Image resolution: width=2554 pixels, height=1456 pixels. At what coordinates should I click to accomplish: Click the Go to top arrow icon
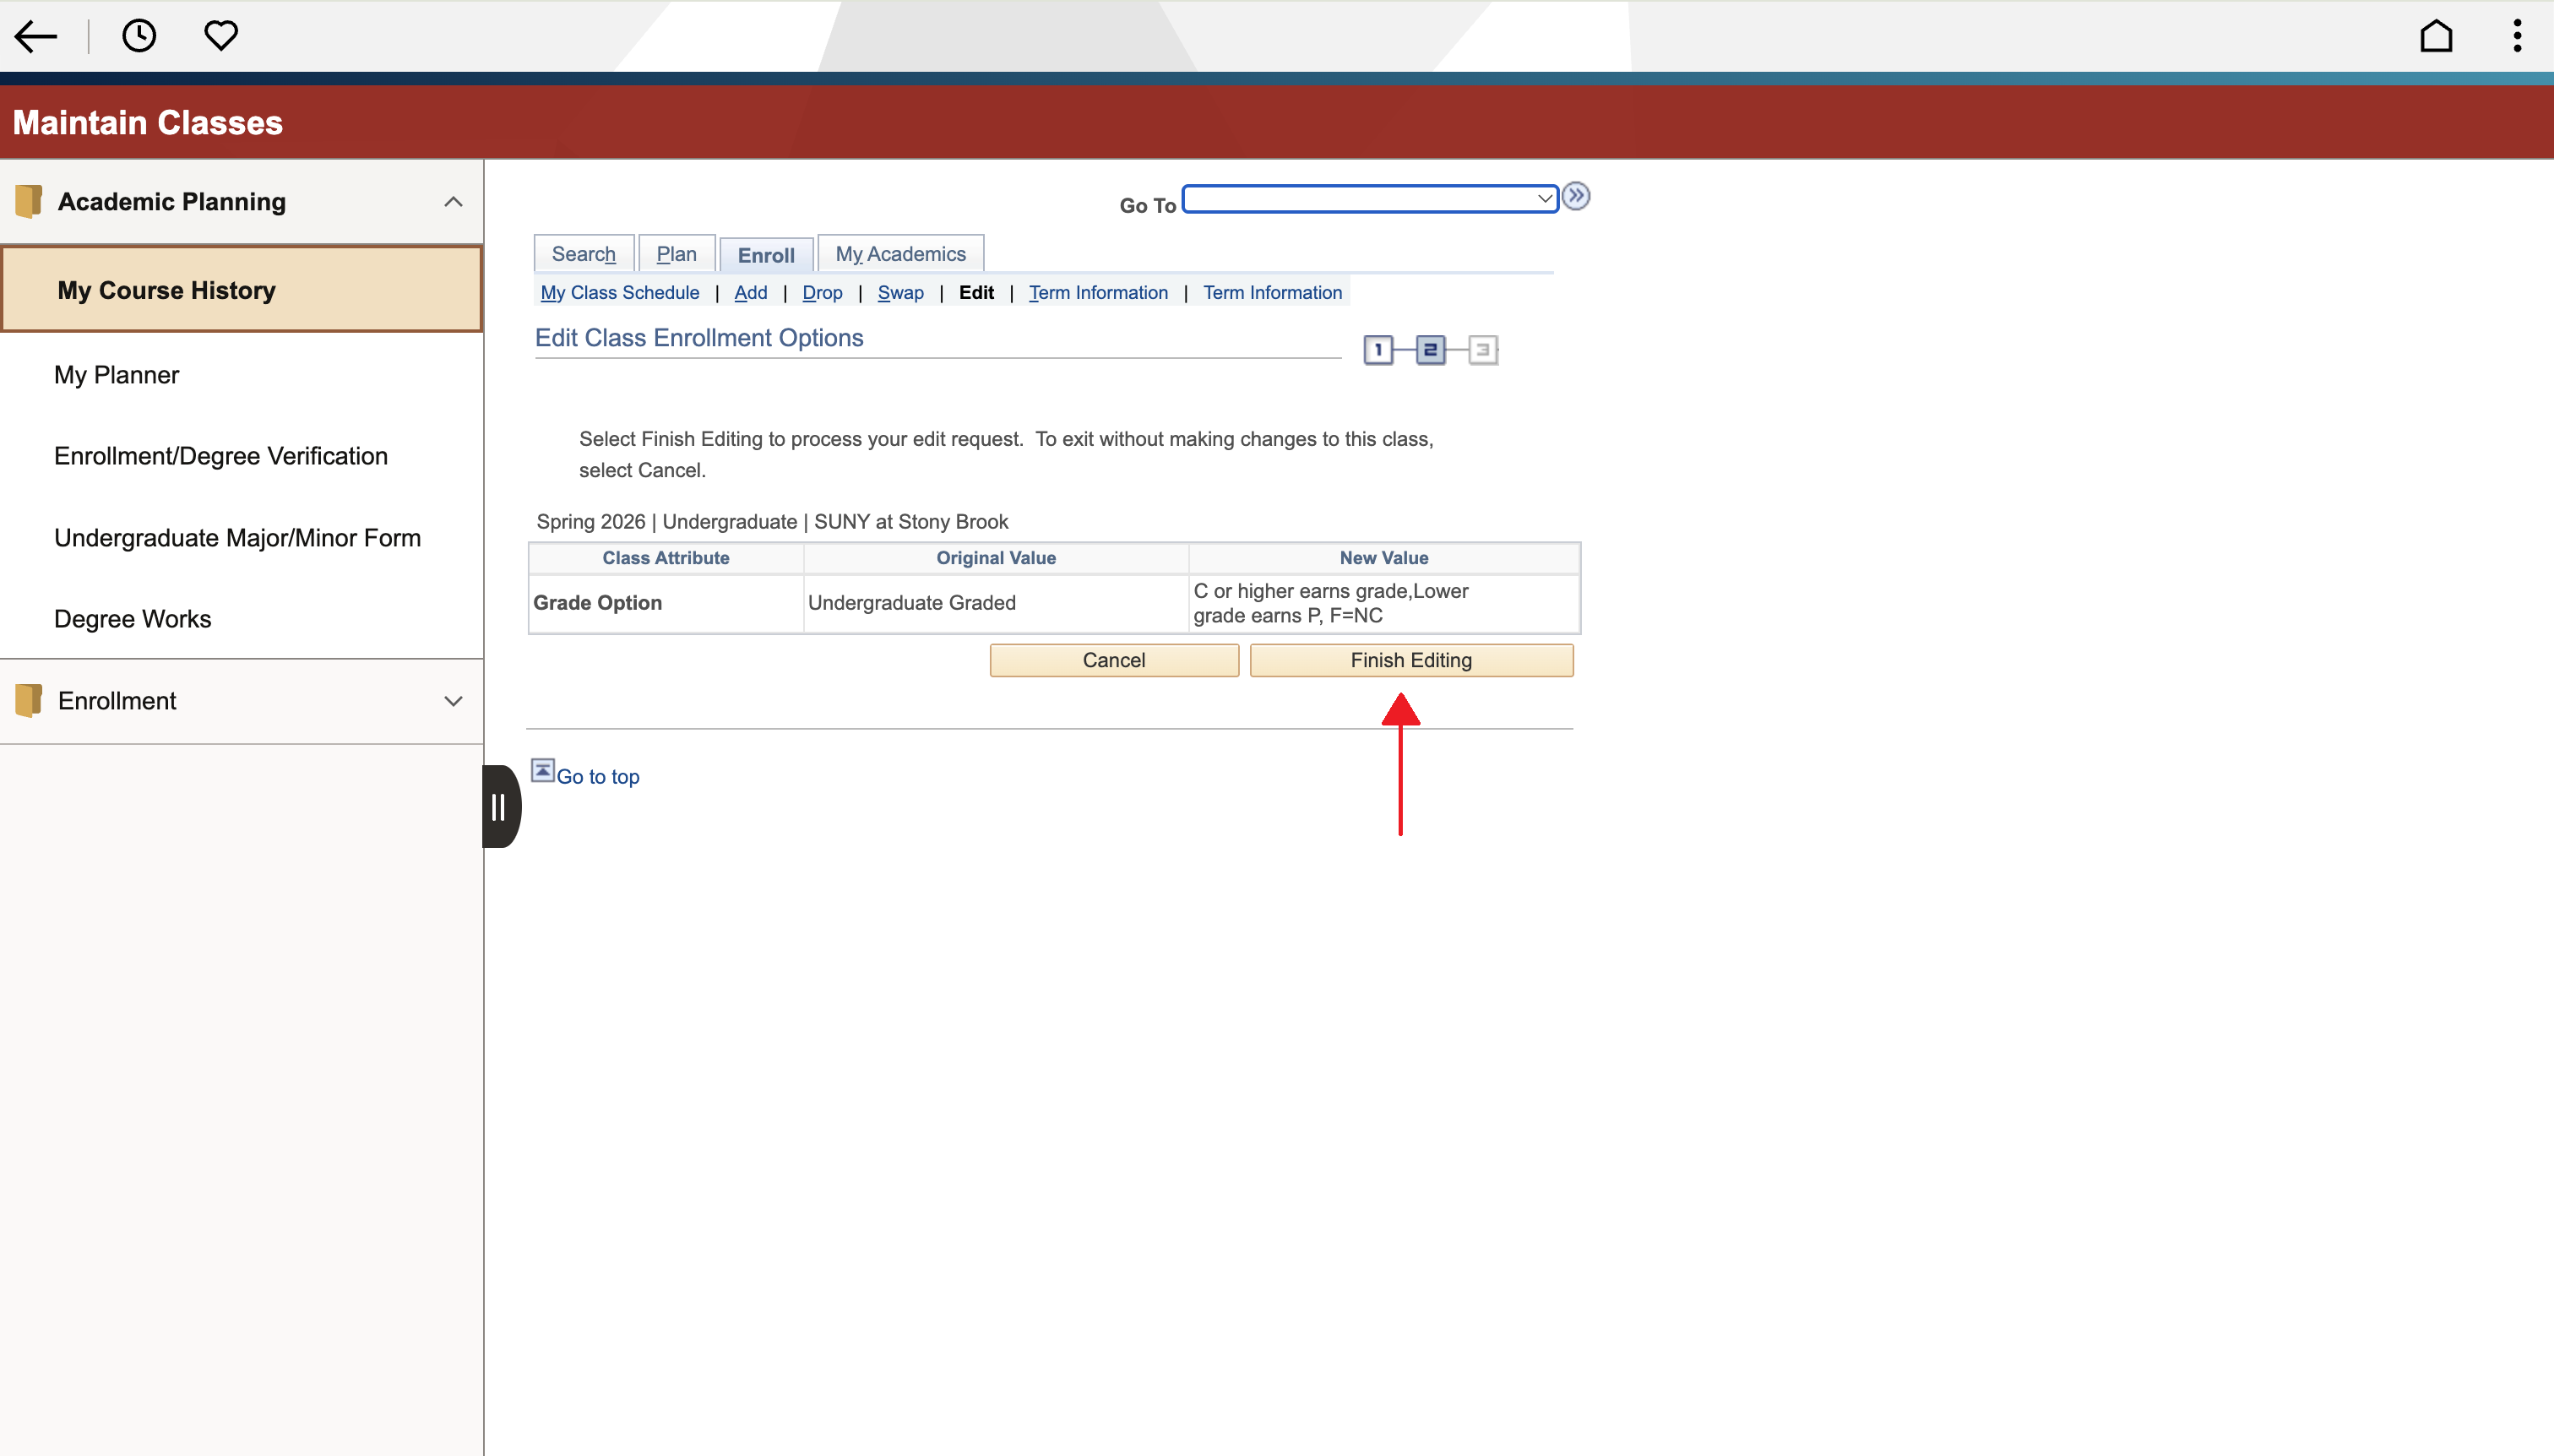pos(542,770)
